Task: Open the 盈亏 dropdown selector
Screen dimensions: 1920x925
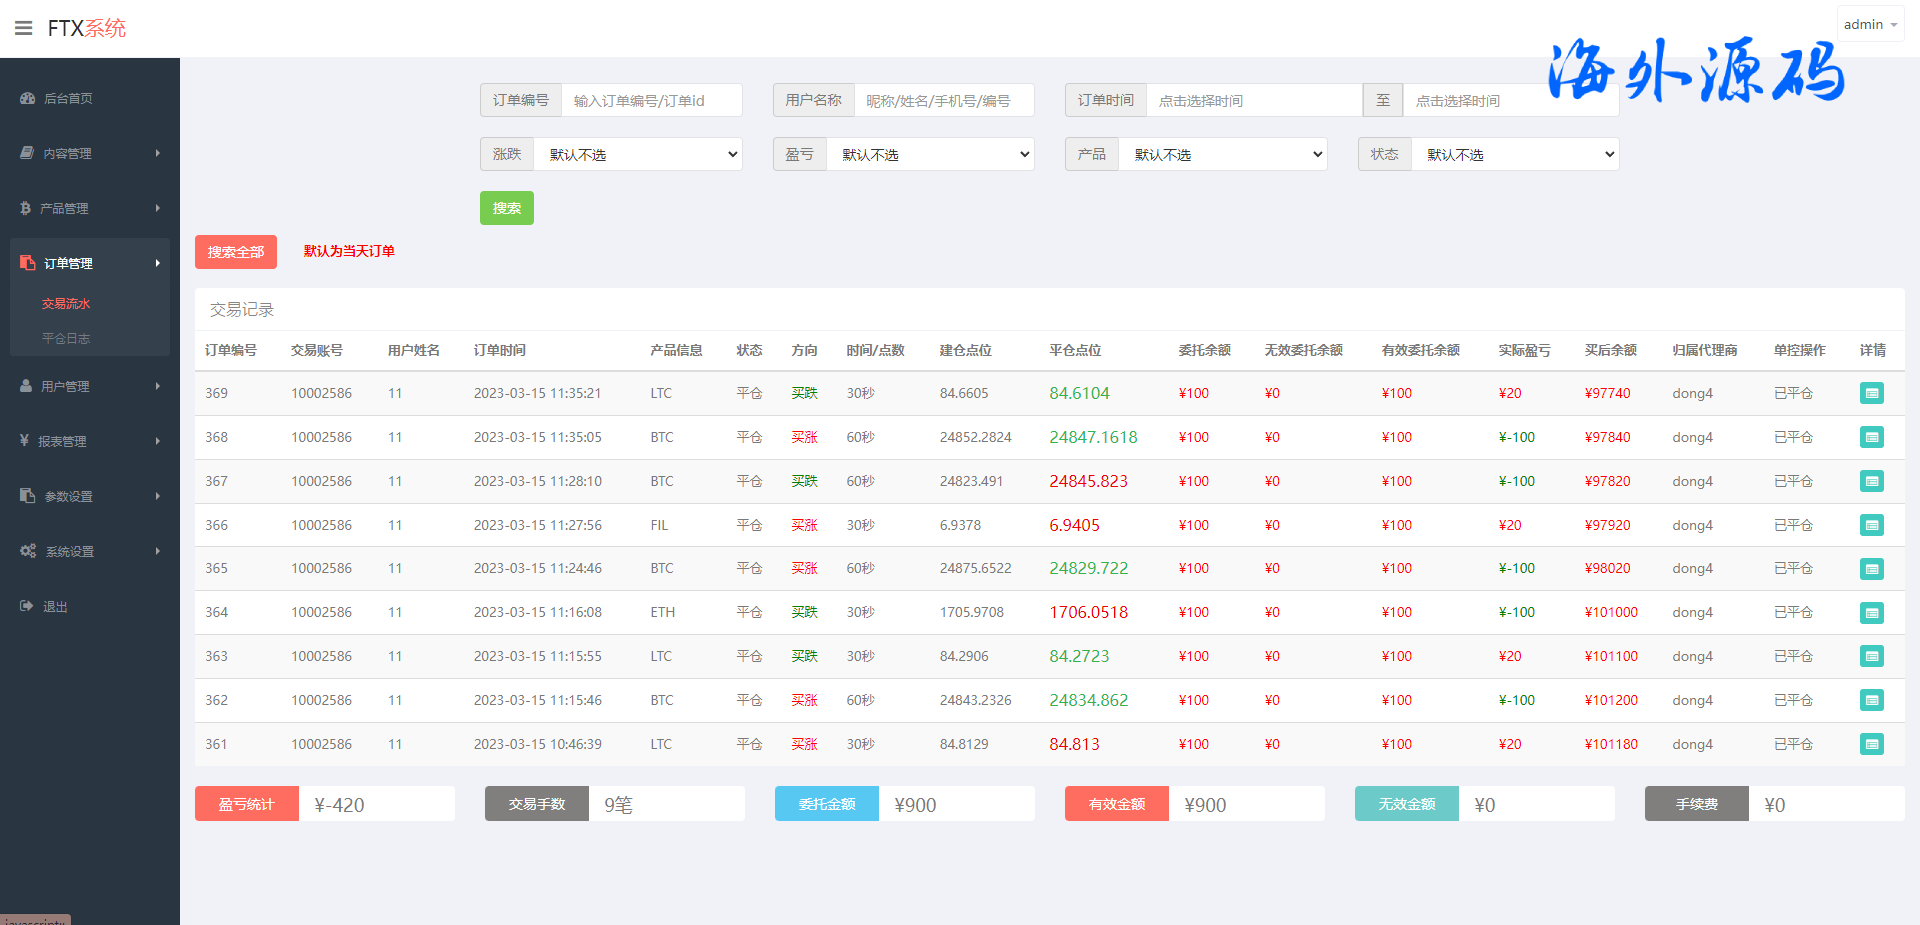Action: click(x=930, y=154)
